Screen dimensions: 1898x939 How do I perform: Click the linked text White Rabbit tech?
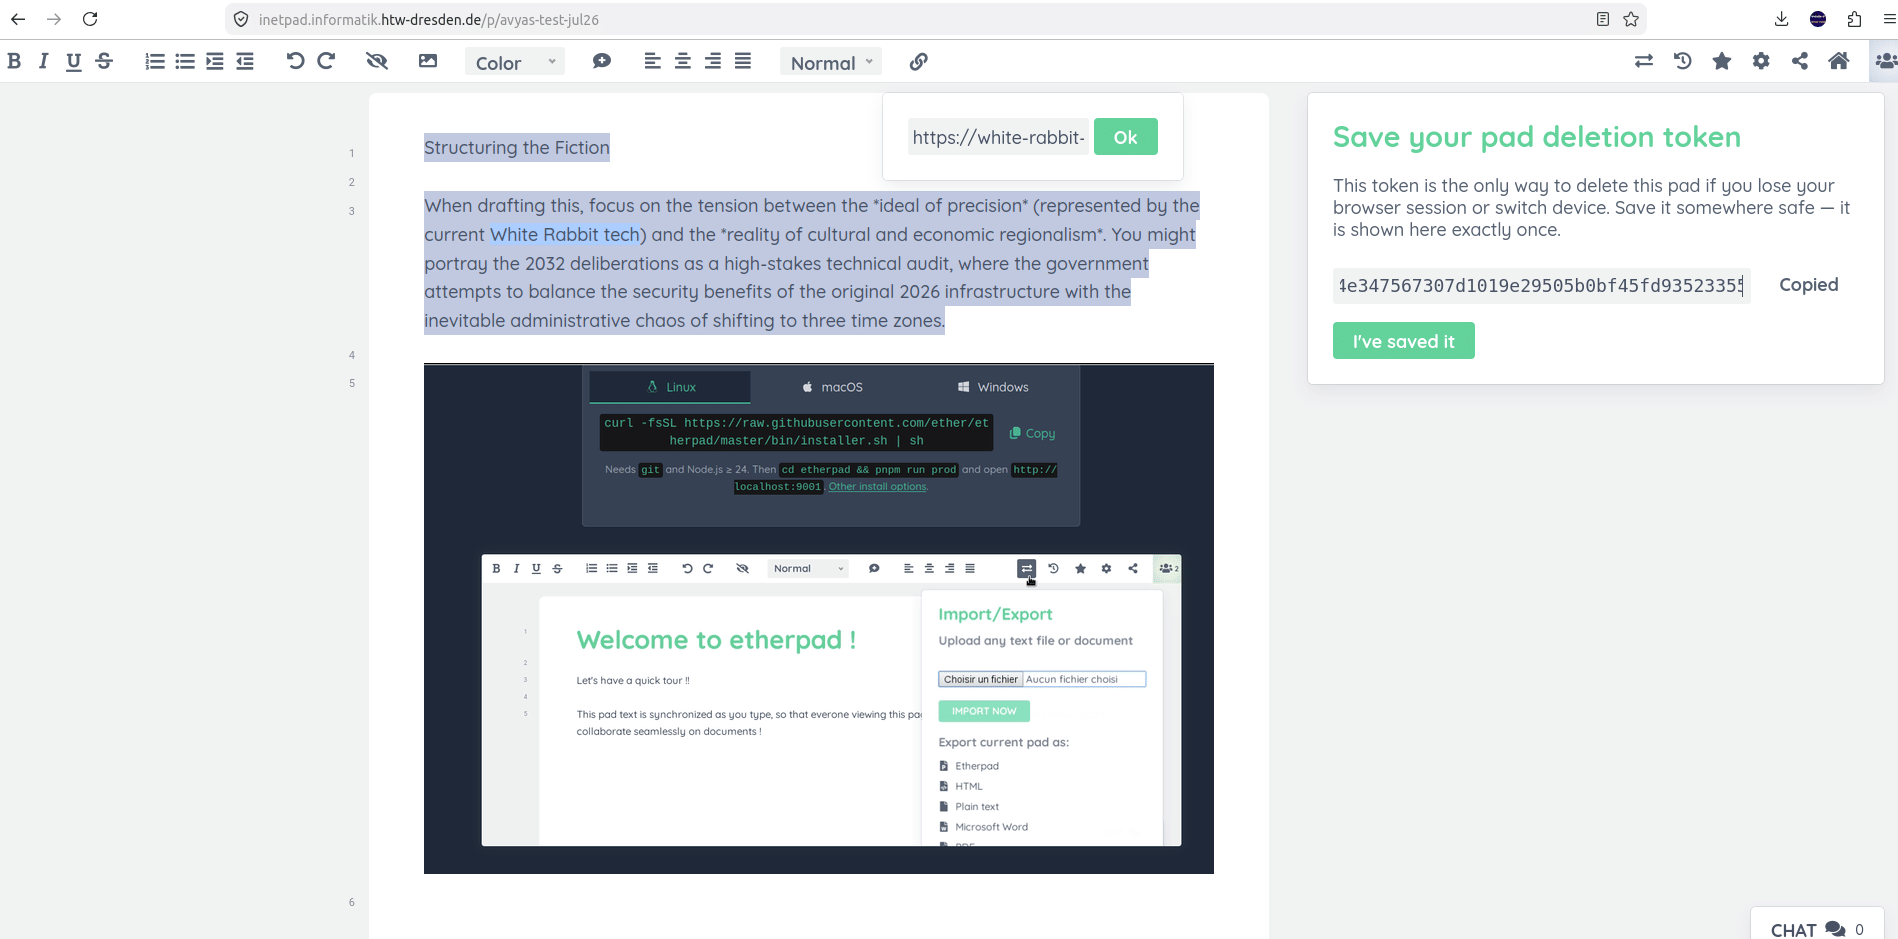[x=564, y=235]
